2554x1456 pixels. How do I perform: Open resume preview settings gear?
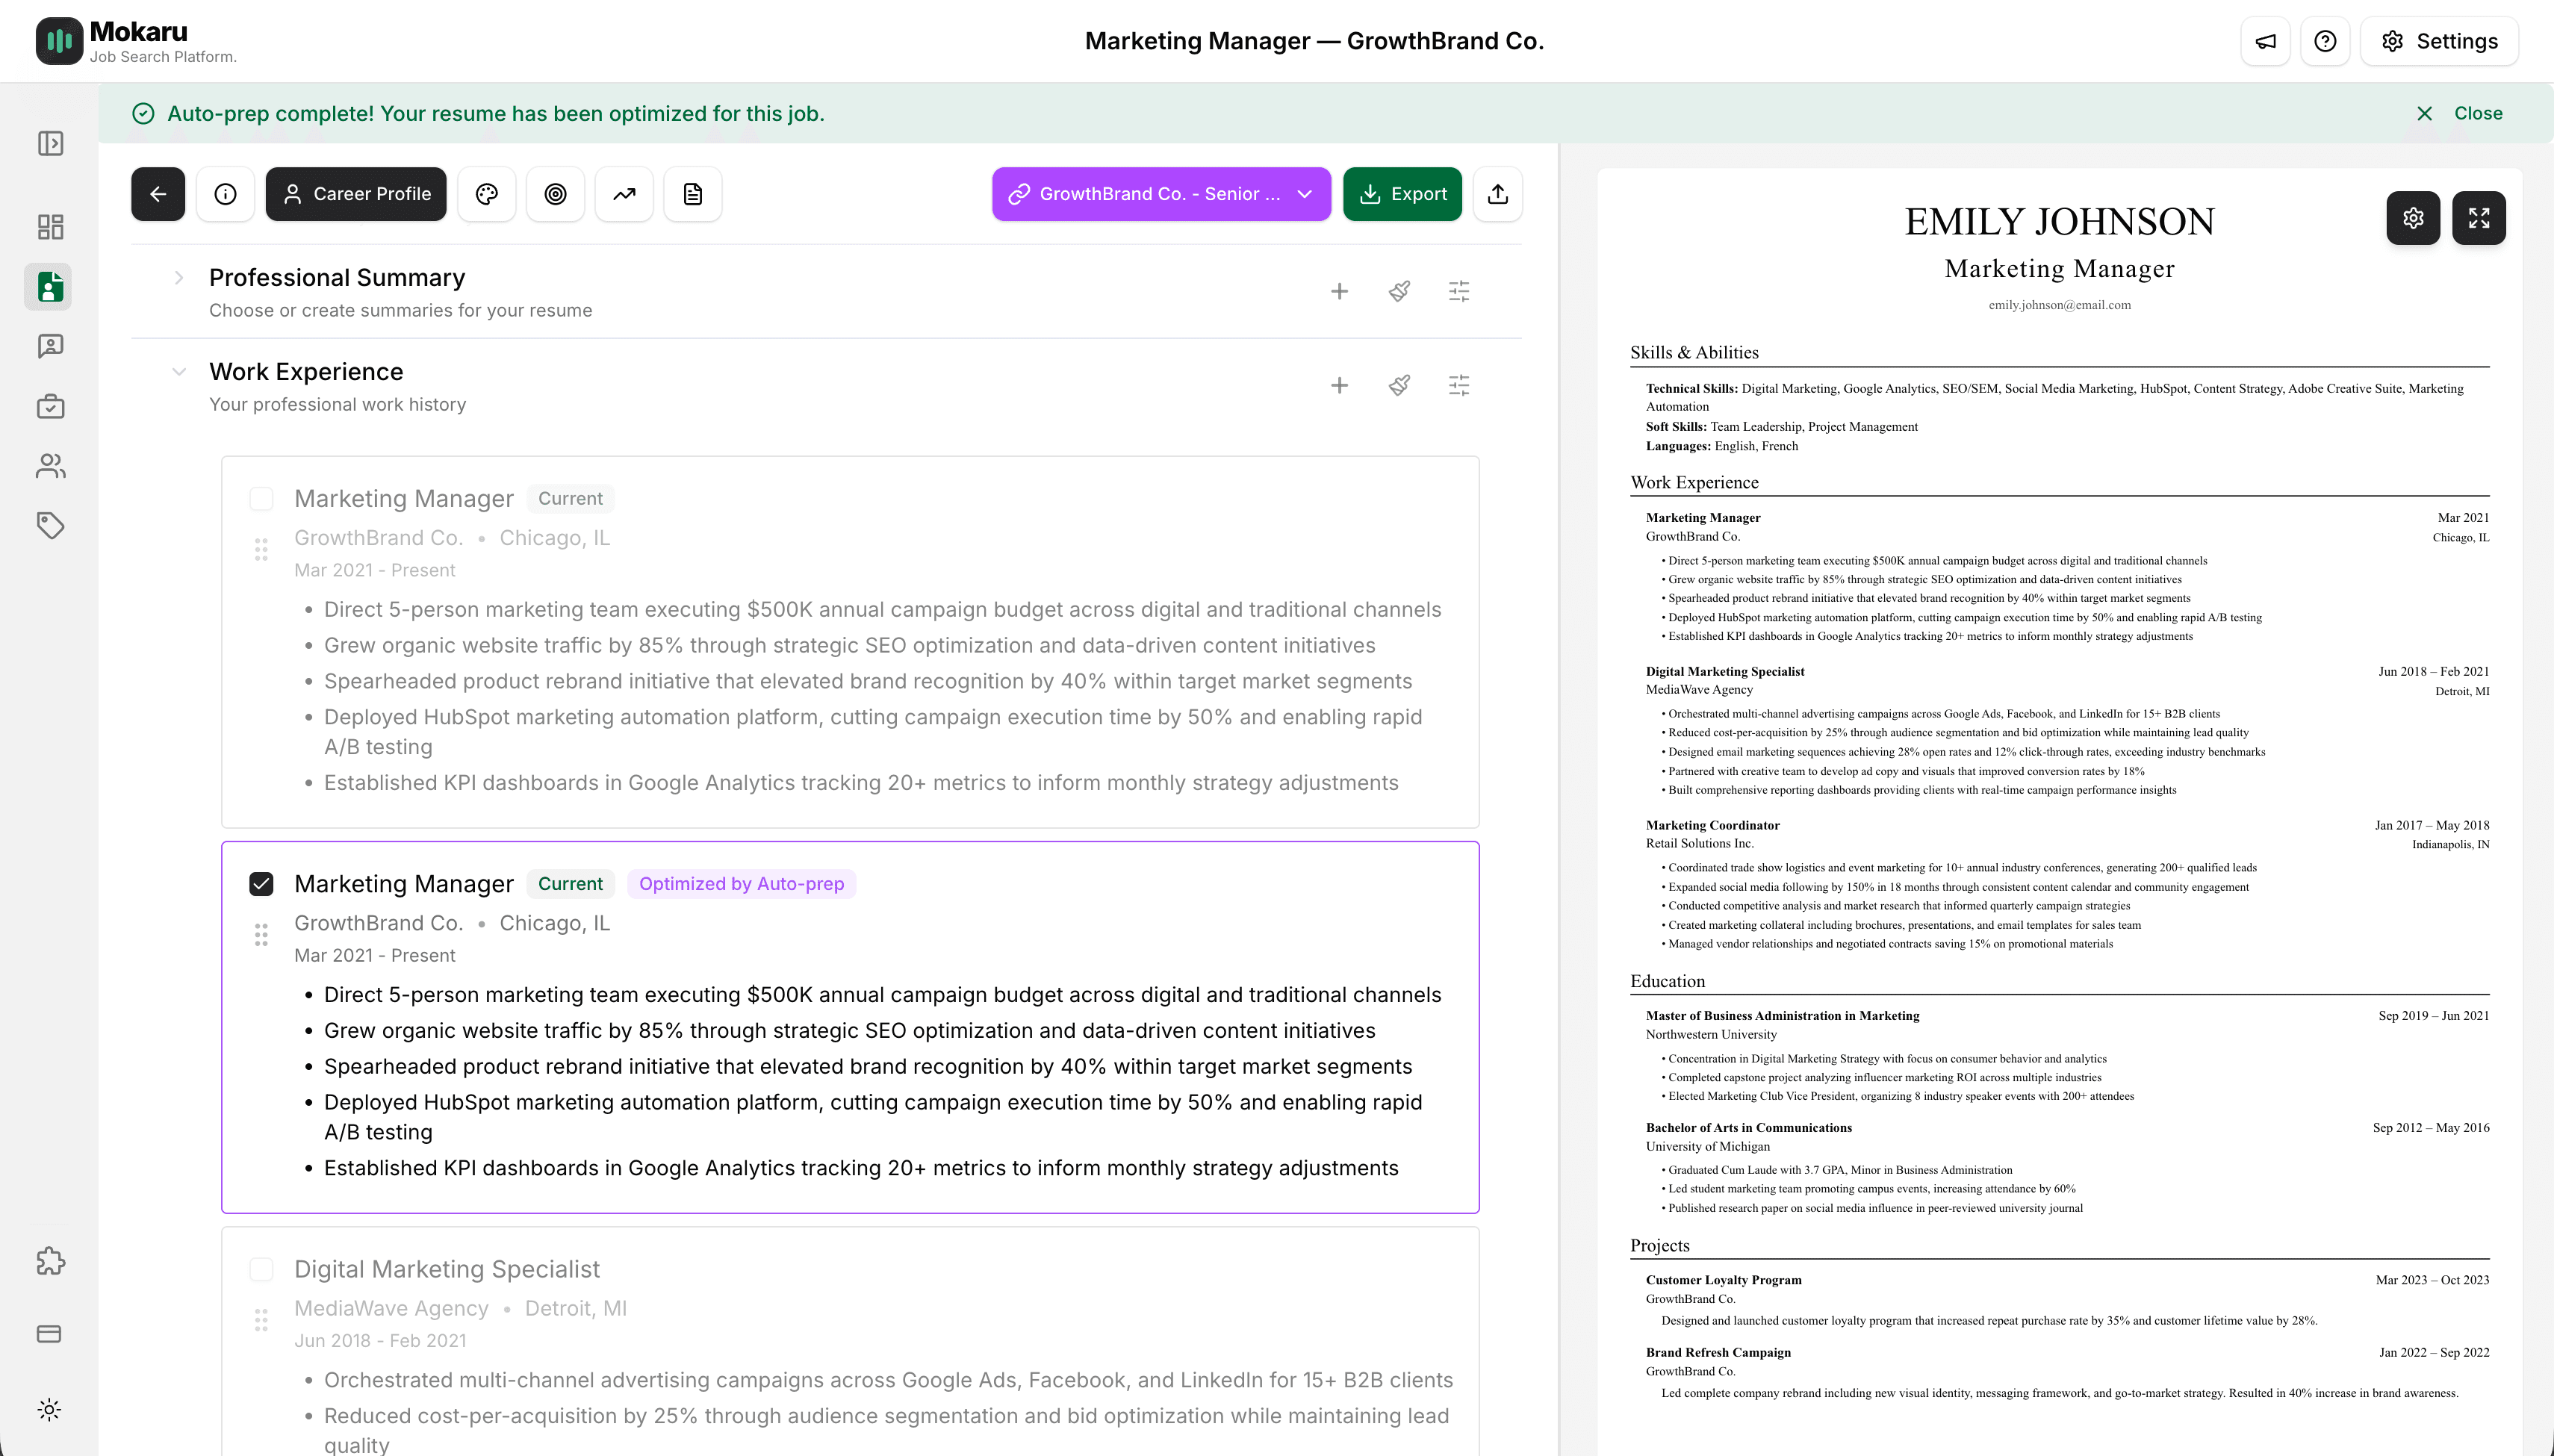coord(2414,217)
